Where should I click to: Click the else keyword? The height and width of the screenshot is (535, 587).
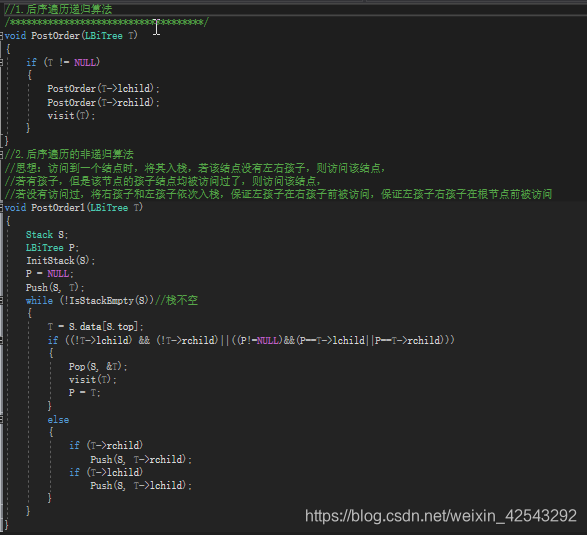tap(58, 420)
